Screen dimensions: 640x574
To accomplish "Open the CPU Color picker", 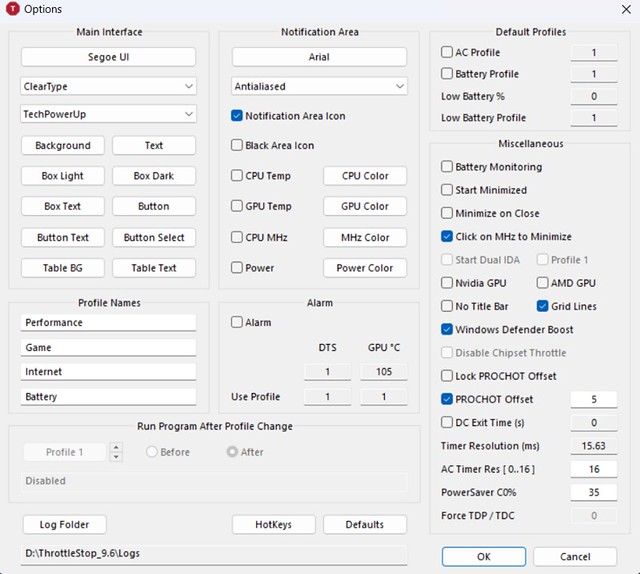I will (x=365, y=176).
